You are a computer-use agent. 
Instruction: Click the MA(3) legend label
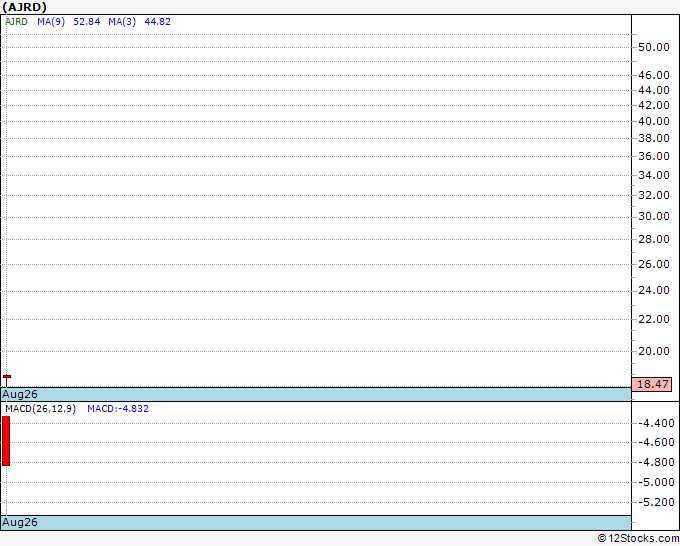pos(122,22)
